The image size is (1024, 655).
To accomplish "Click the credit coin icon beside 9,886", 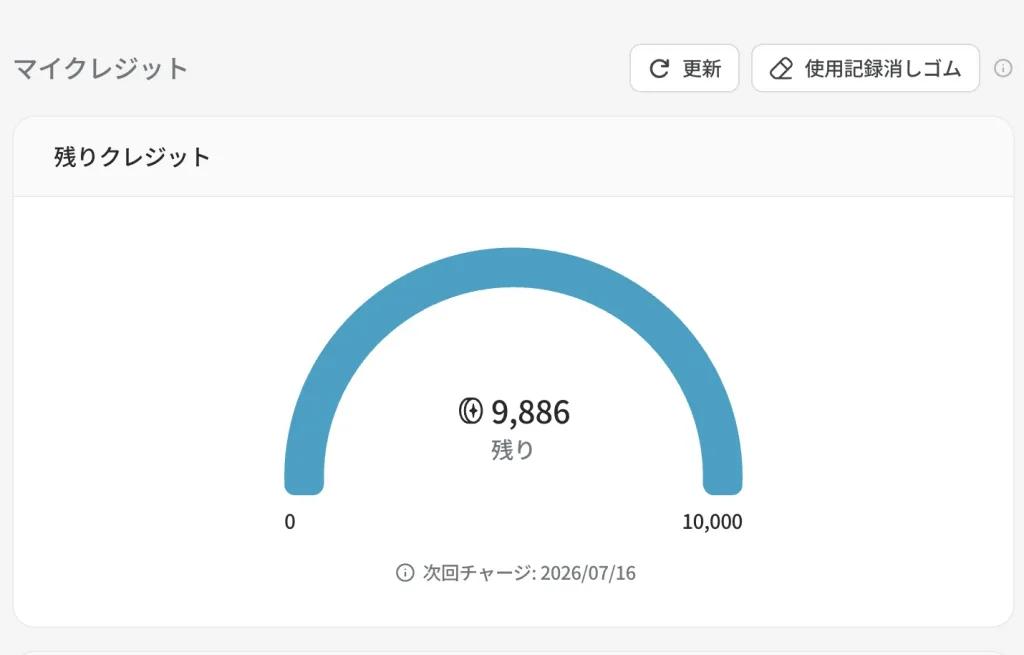I will [x=471, y=411].
